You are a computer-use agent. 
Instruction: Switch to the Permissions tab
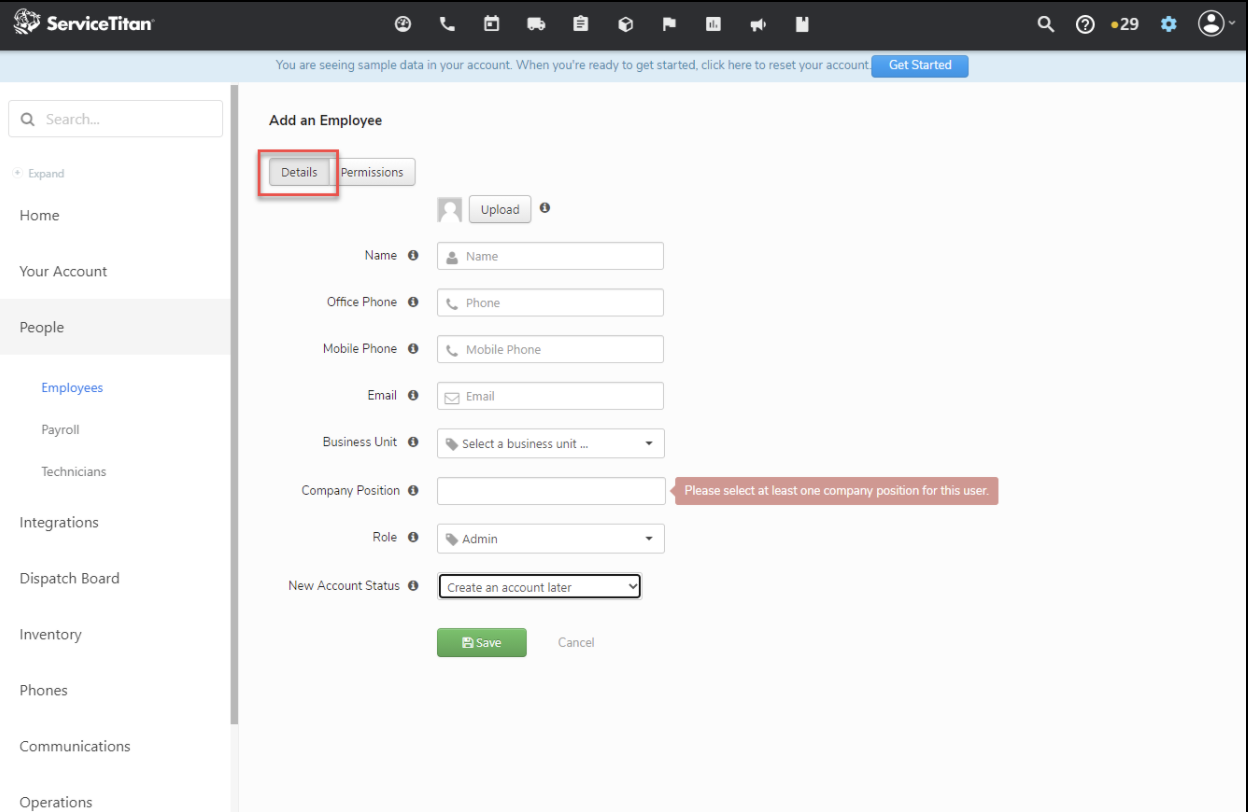coord(372,172)
